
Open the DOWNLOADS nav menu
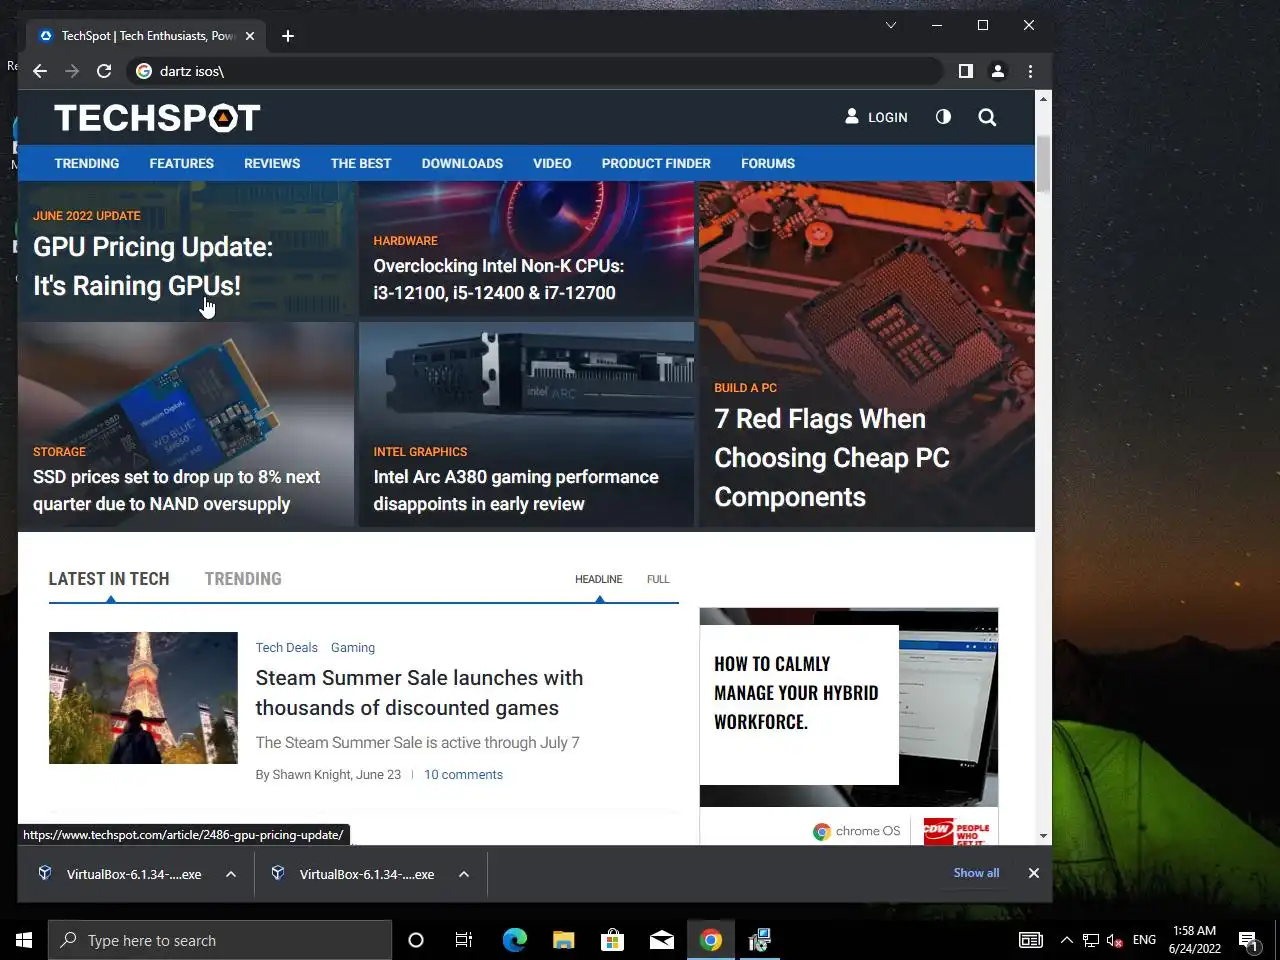click(462, 163)
